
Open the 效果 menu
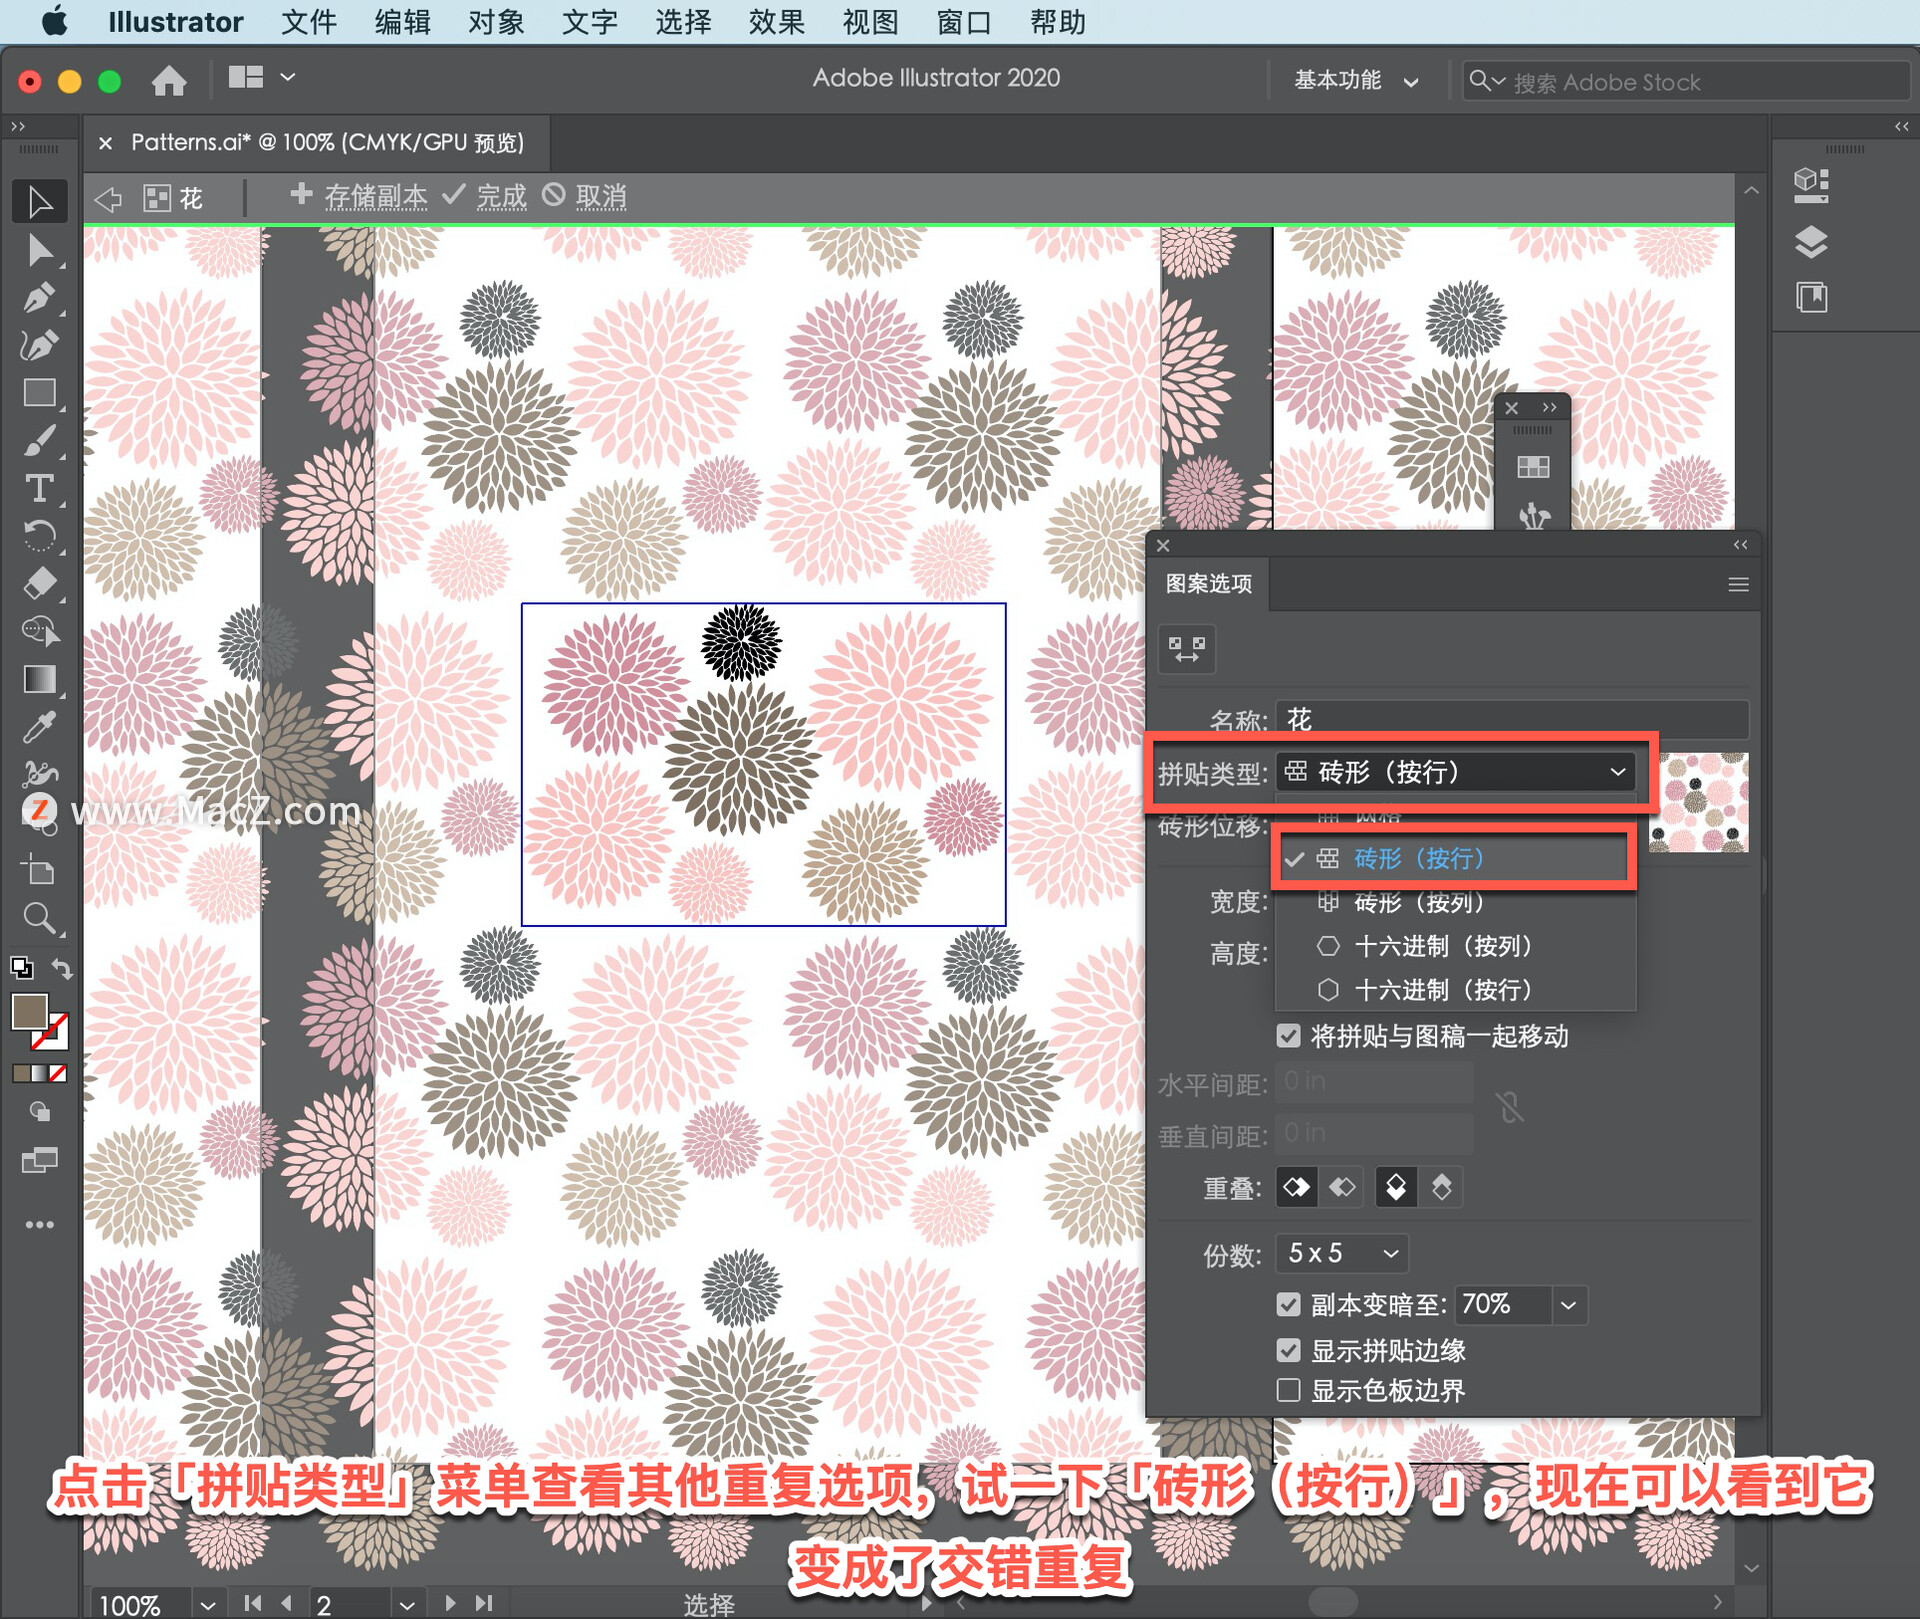pos(777,22)
